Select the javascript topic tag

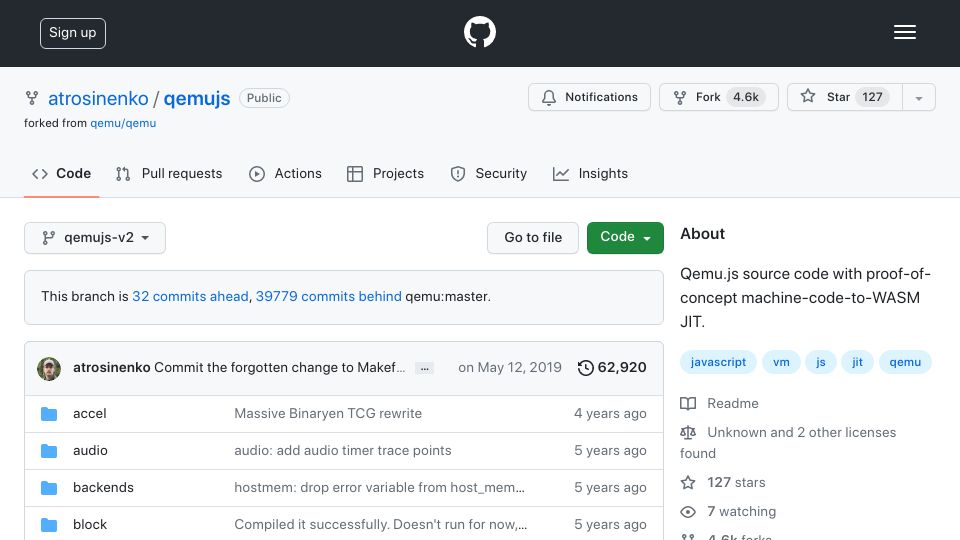(x=718, y=362)
